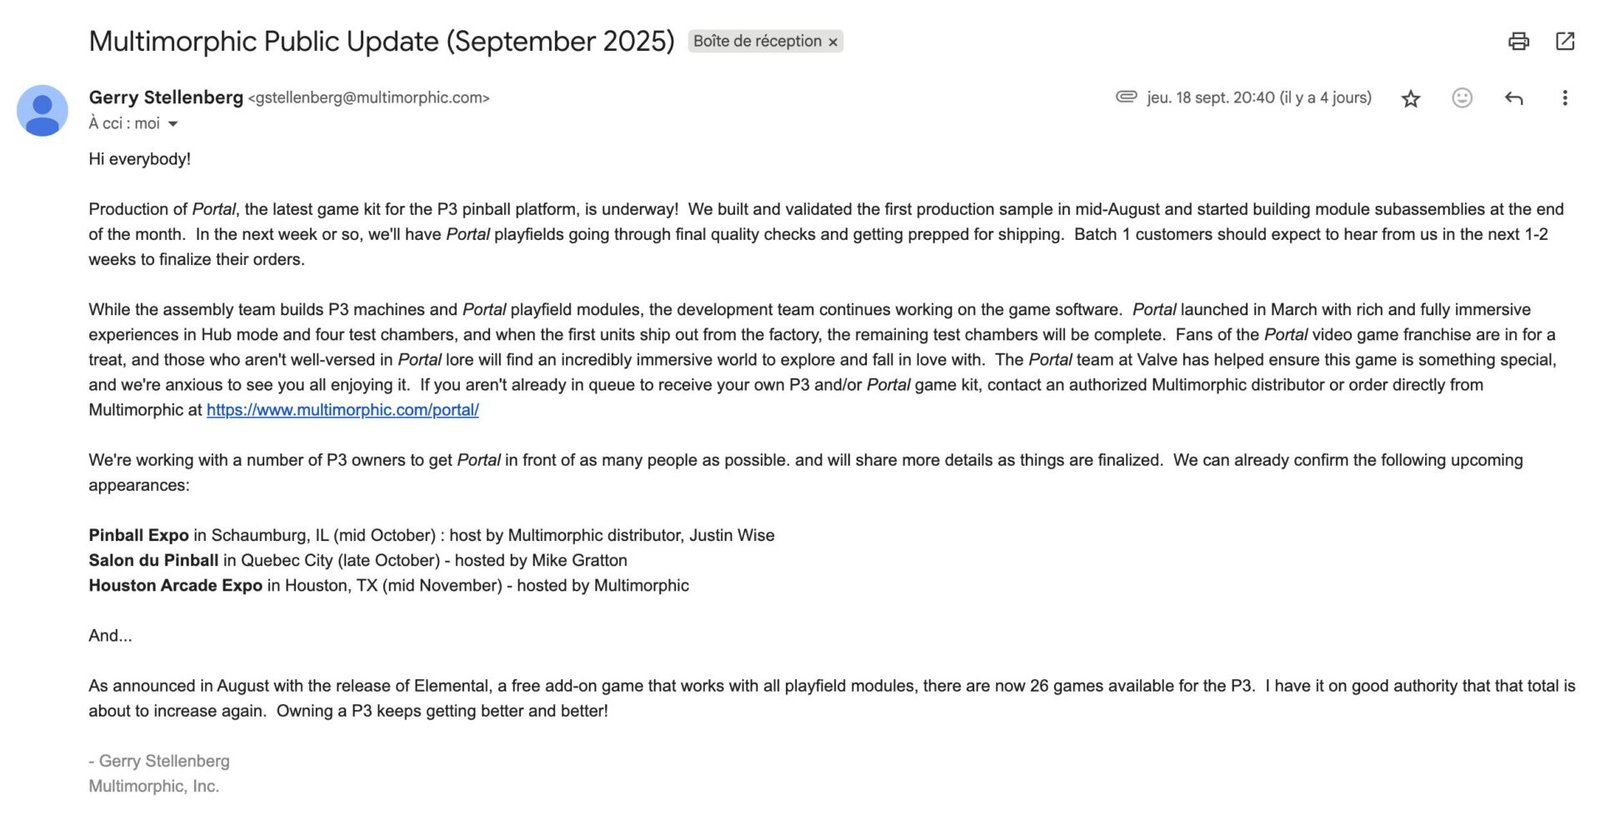Image resolution: width=1600 pixels, height=840 pixels.
Task: Open the multimorphic.com/portal link
Action: click(342, 410)
